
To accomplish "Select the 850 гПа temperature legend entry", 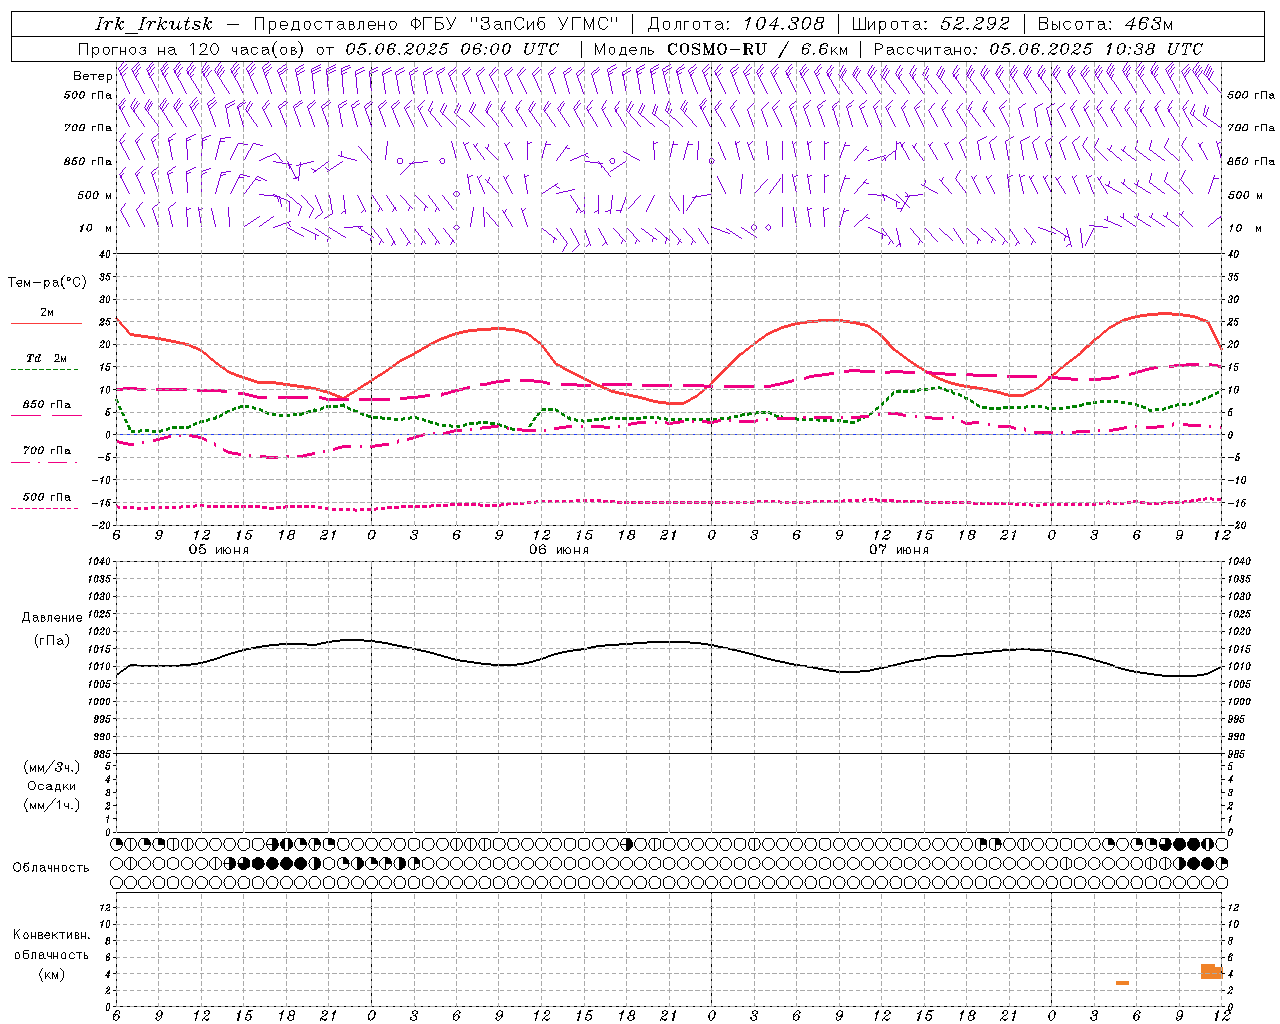I will (47, 405).
